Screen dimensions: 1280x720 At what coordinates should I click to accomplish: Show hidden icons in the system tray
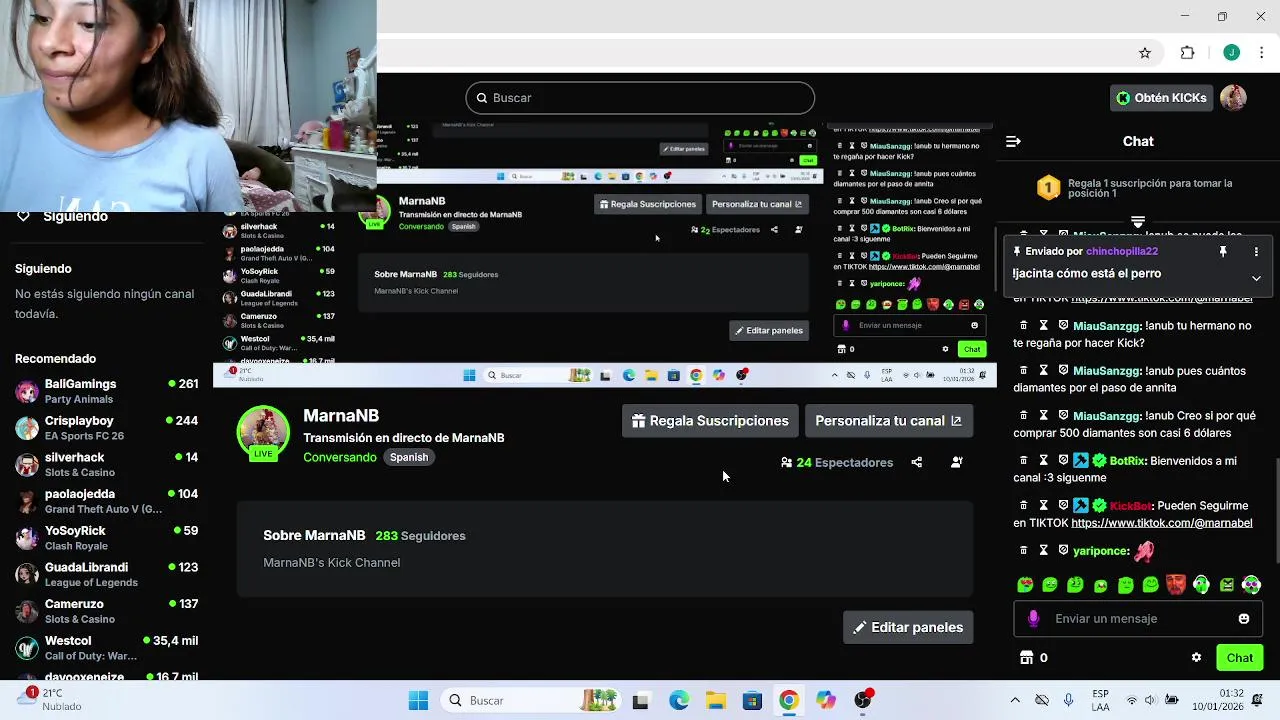coord(1015,701)
